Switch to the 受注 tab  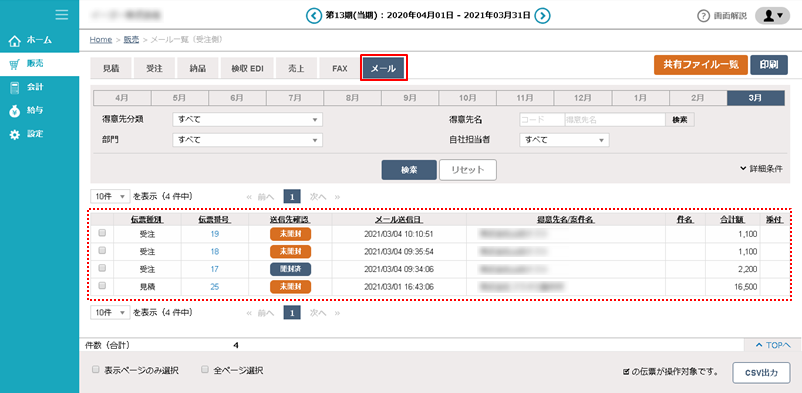click(x=154, y=69)
